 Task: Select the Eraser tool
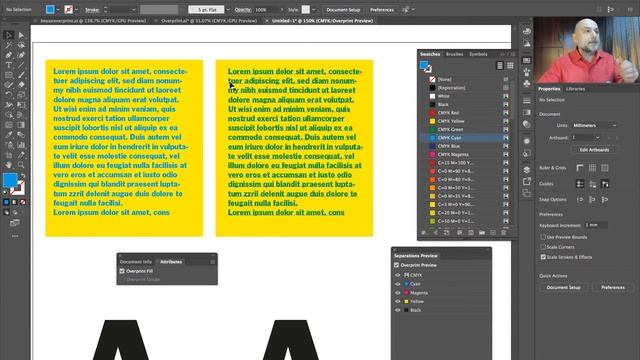[x=21, y=85]
